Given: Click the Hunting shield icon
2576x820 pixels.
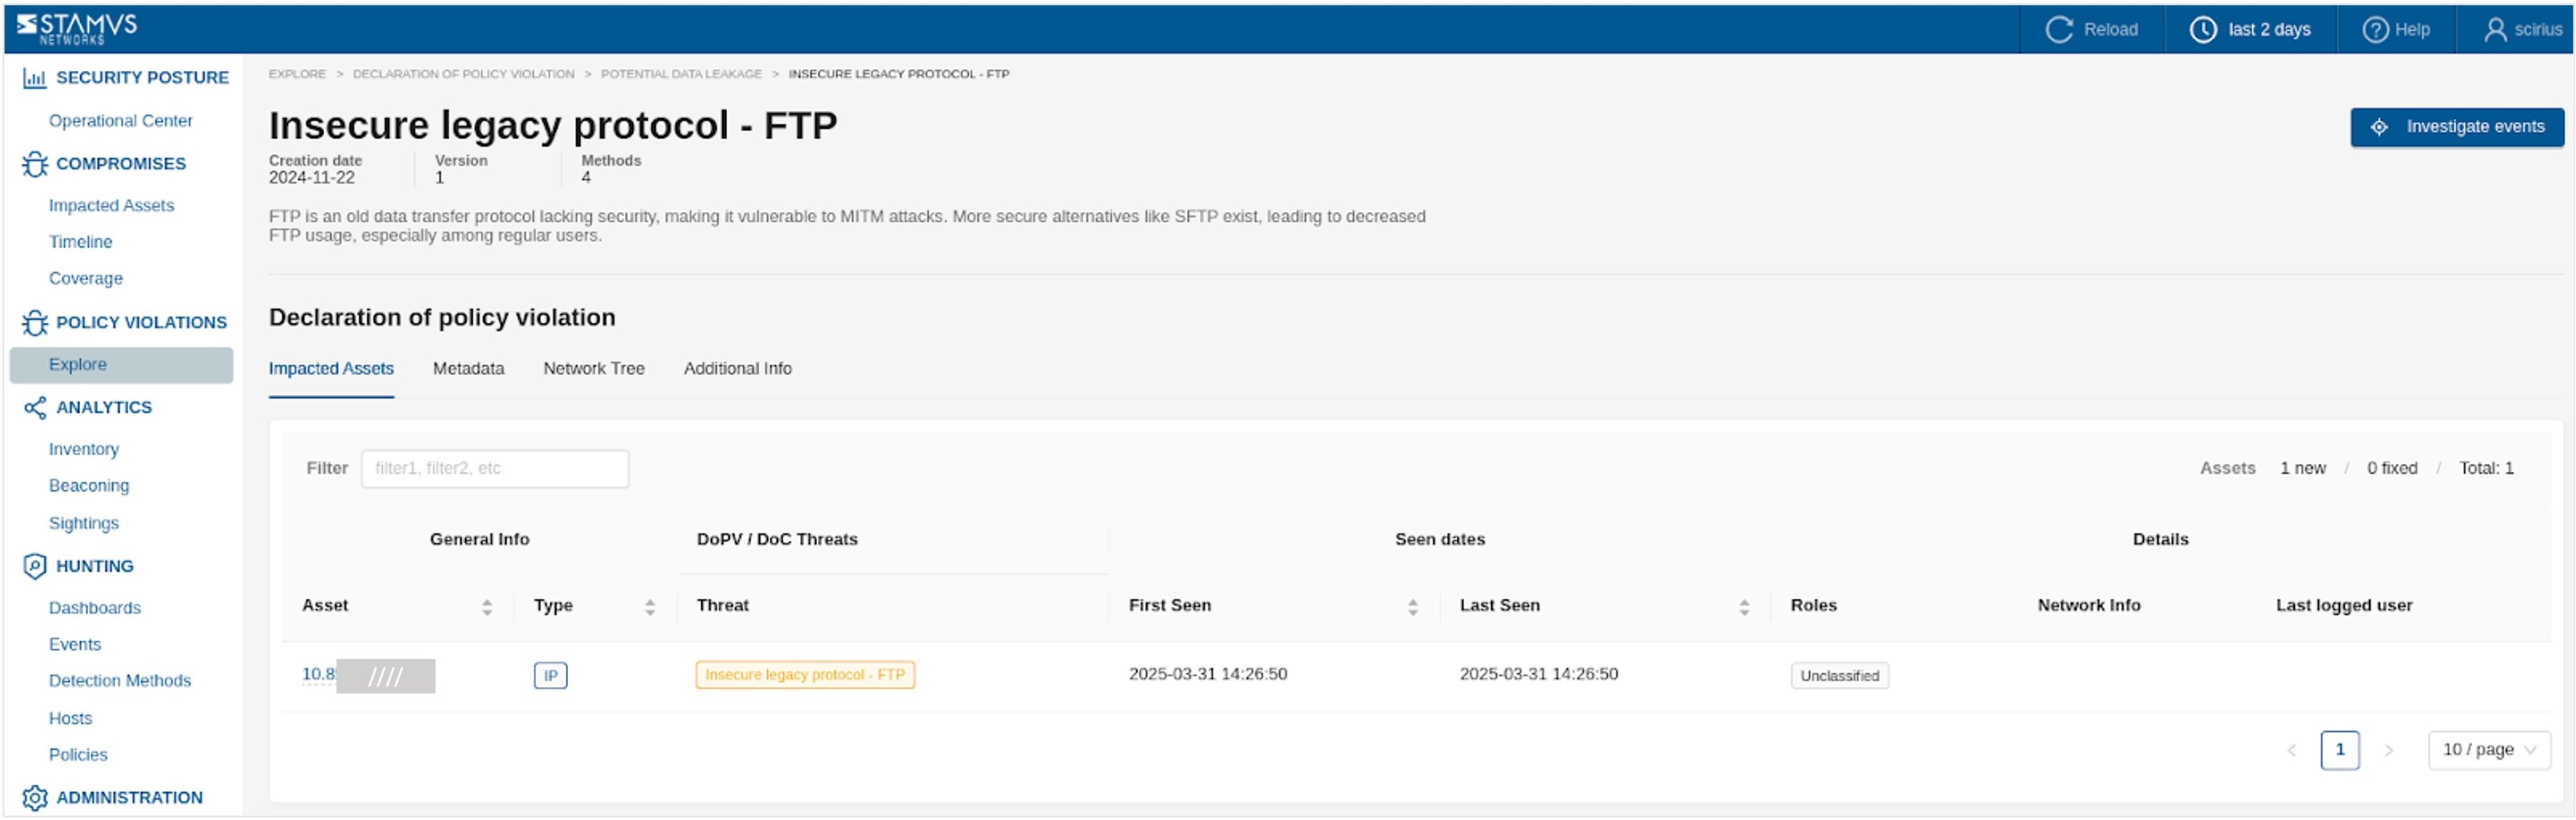Looking at the screenshot, I should tap(36, 566).
